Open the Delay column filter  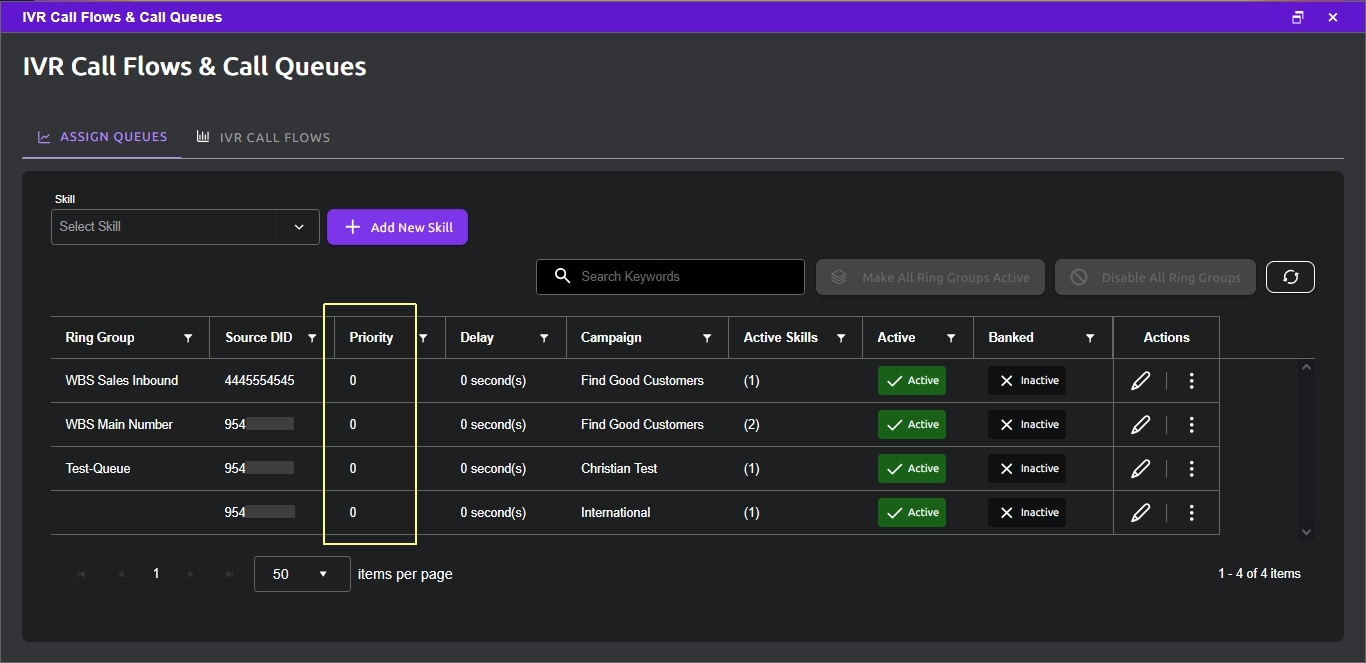point(544,338)
